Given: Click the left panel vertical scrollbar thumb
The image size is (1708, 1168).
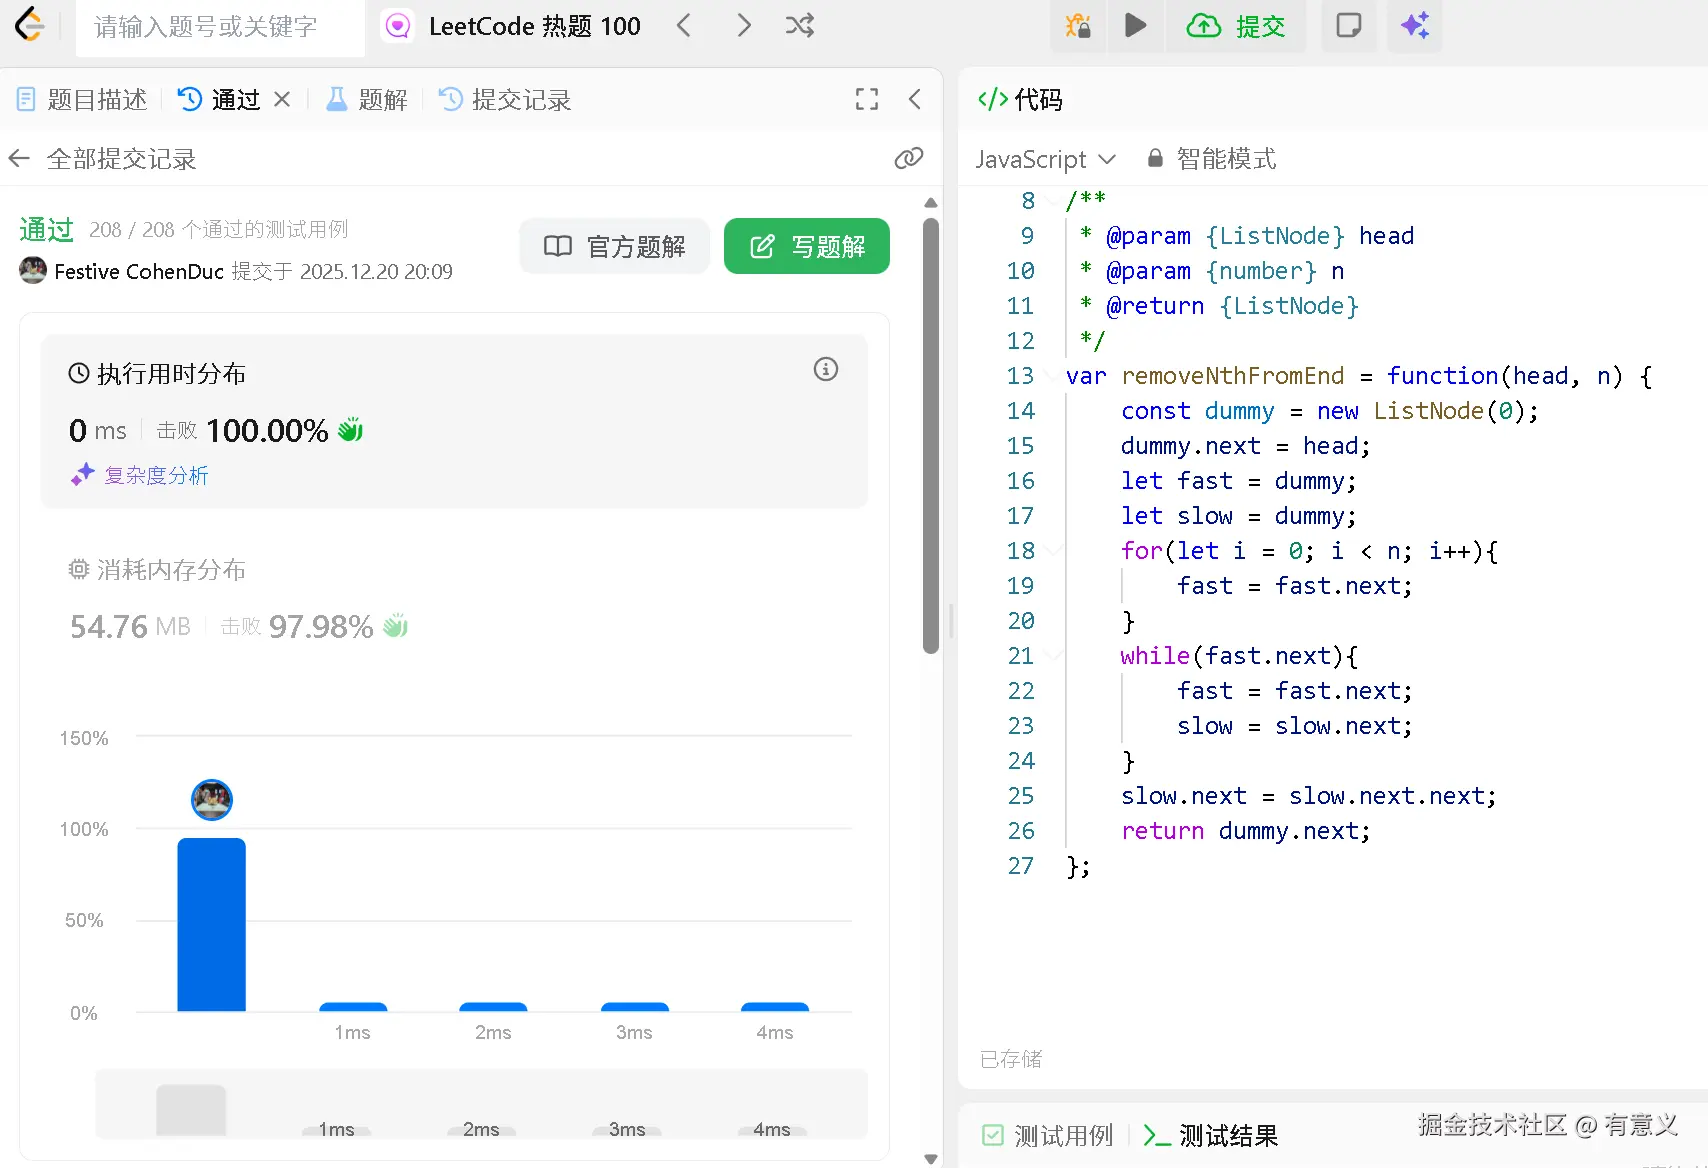Looking at the screenshot, I should coord(931,436).
